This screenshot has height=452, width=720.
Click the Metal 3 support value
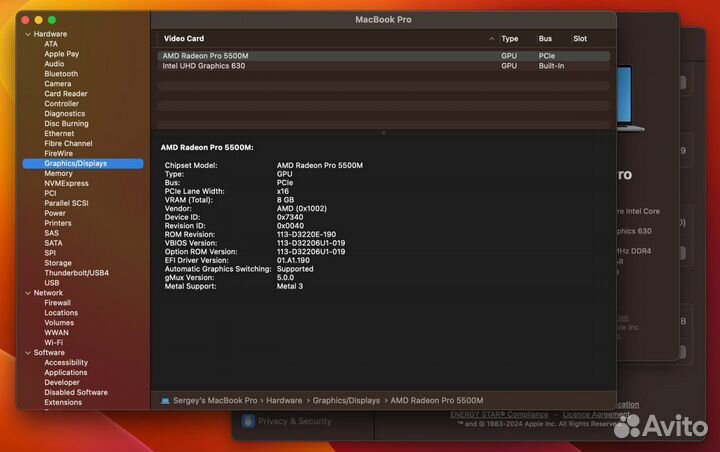(x=290, y=286)
